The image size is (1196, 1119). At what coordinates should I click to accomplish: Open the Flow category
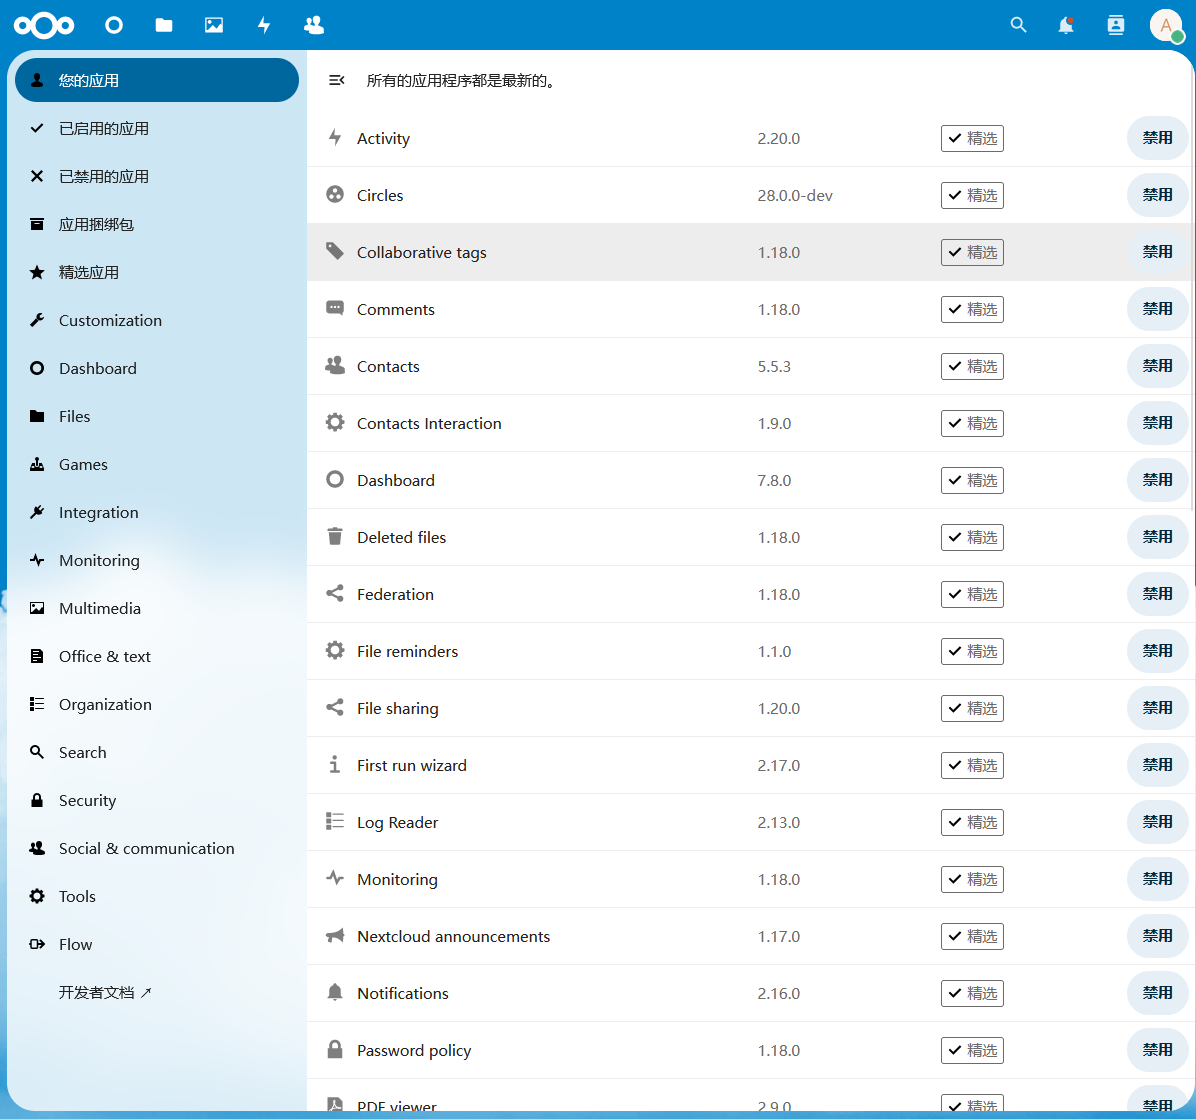click(x=156, y=945)
